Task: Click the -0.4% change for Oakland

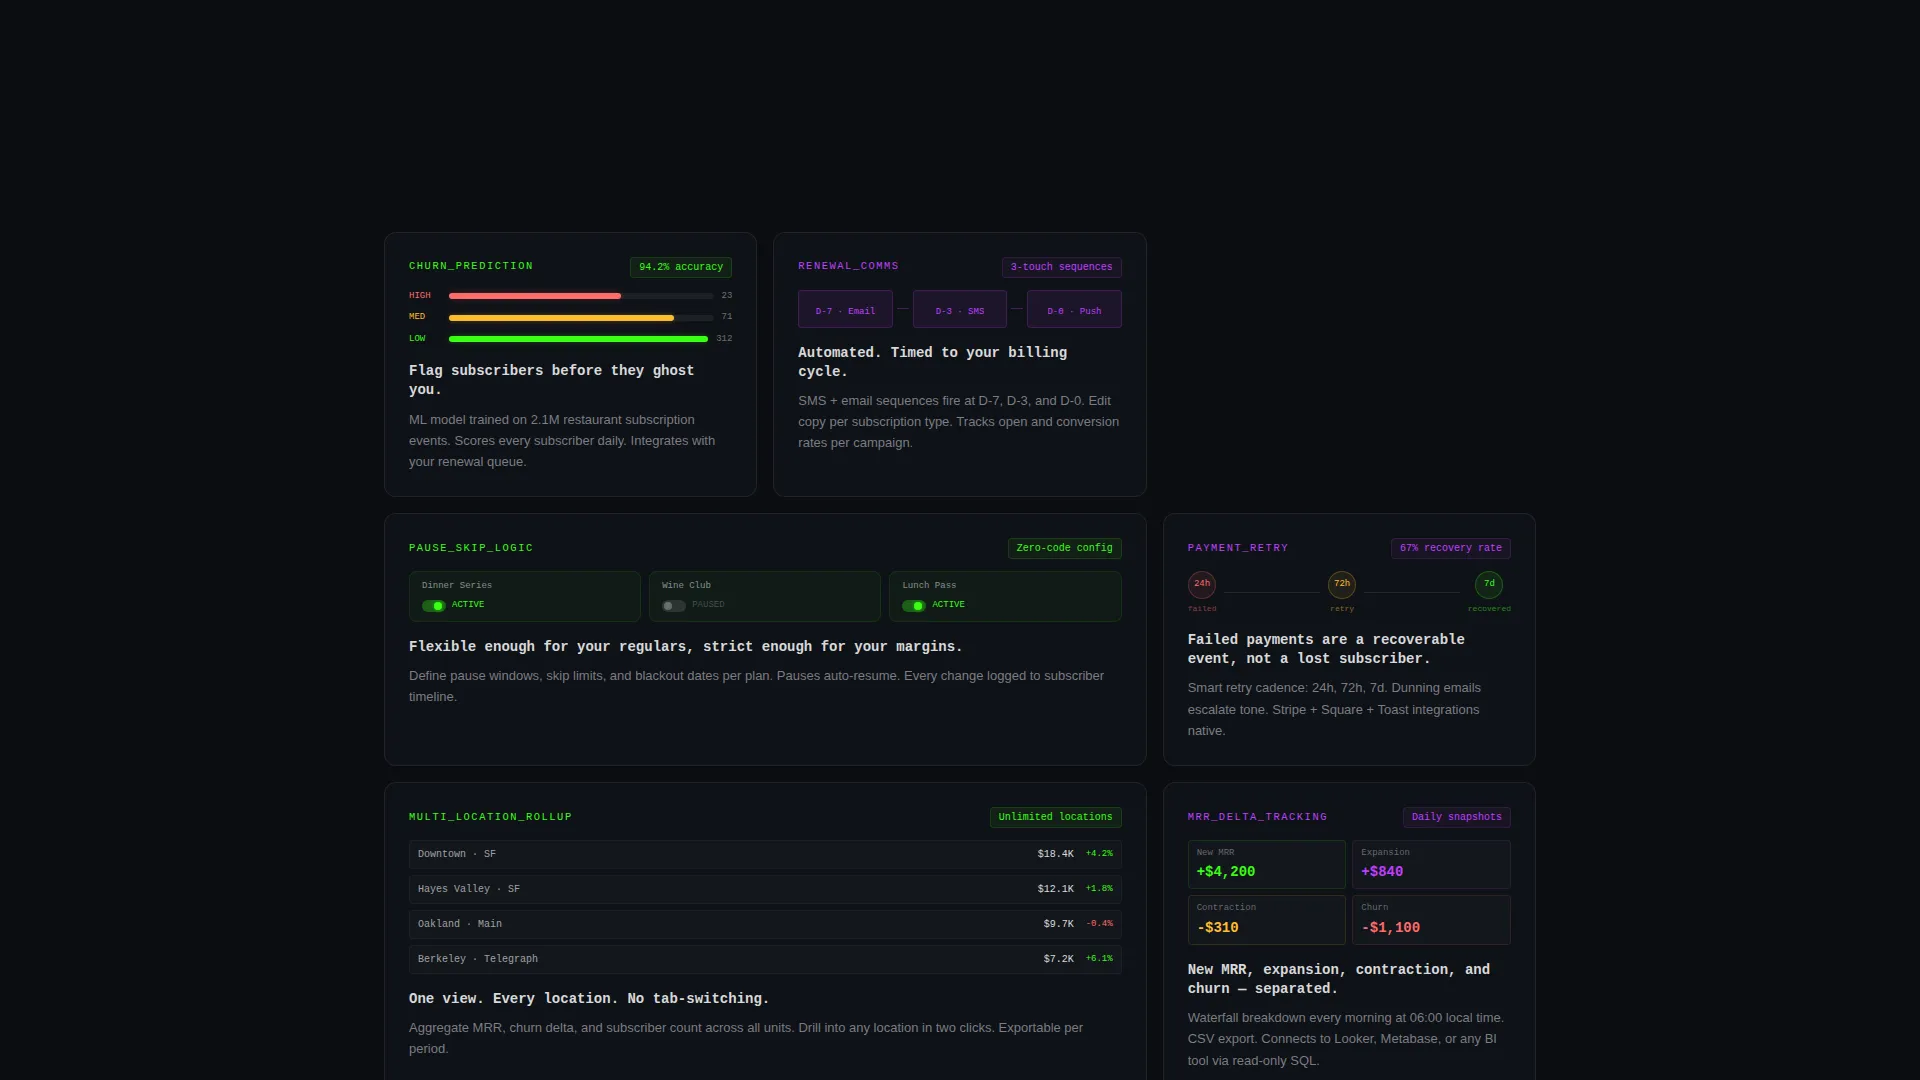Action: [1099, 924]
